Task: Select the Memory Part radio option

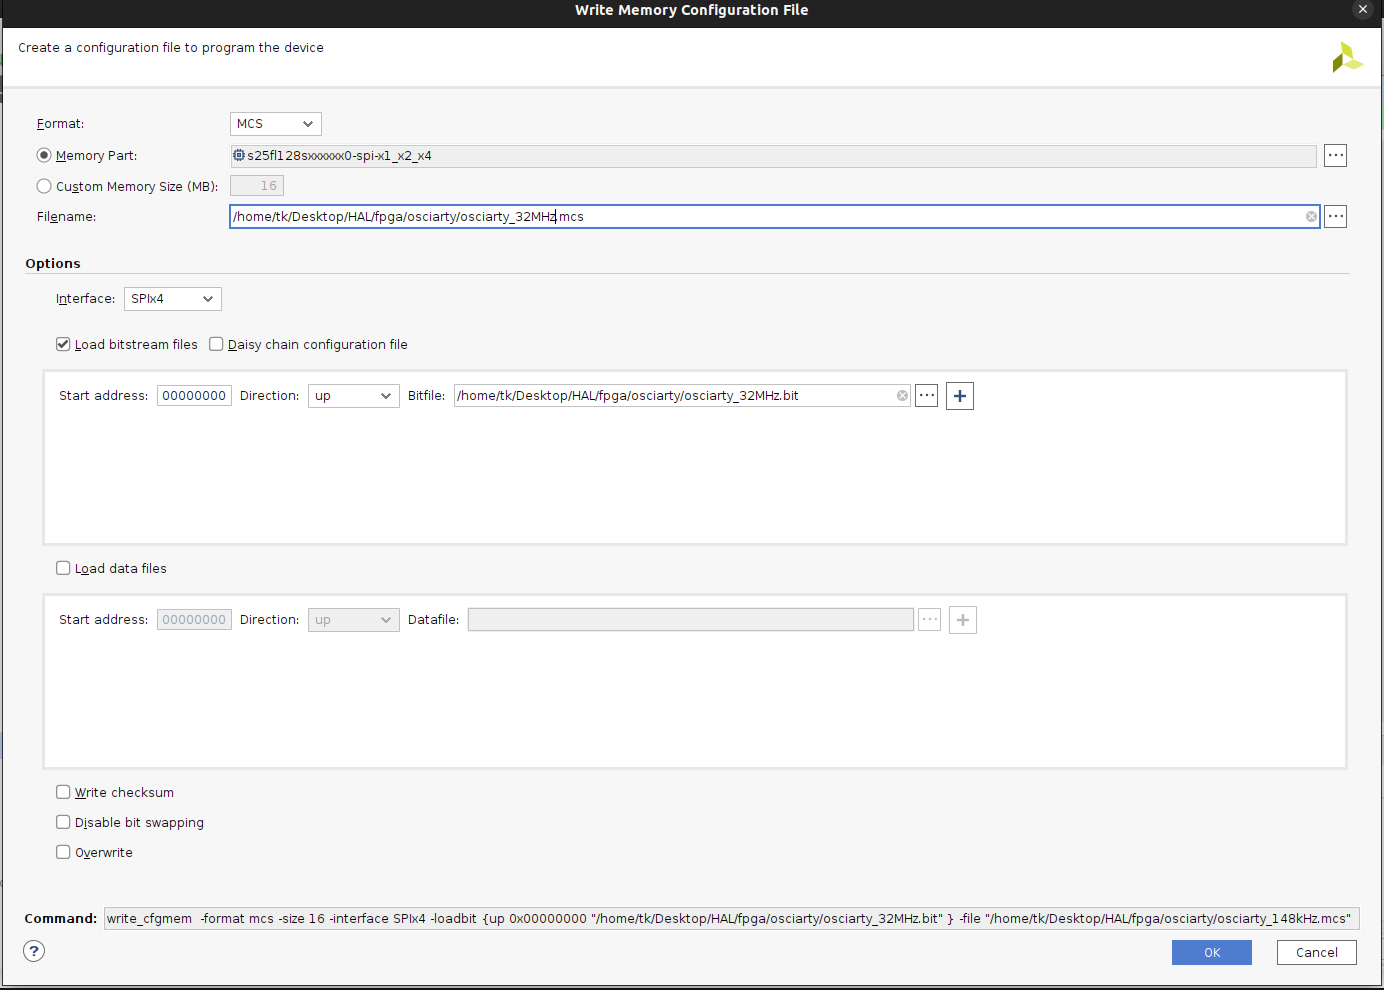Action: coord(44,155)
